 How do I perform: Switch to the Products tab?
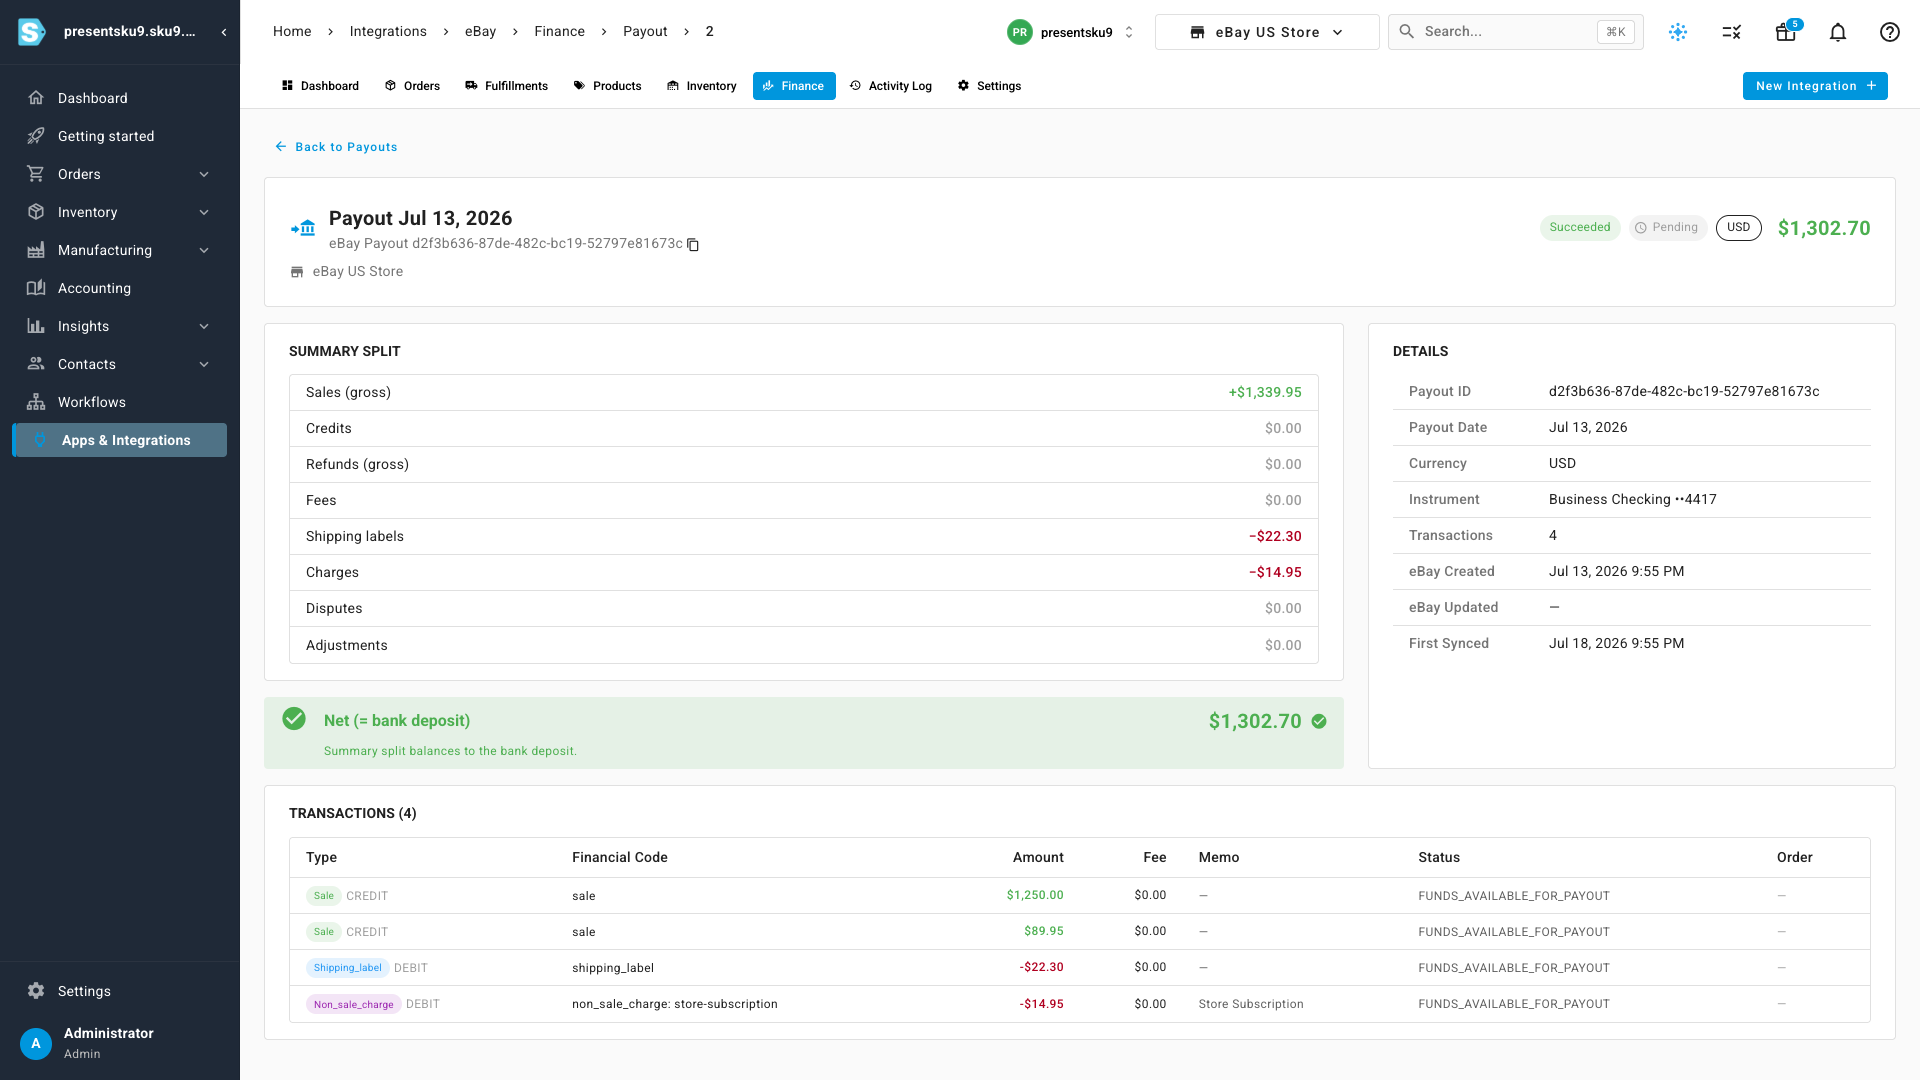[x=607, y=86]
